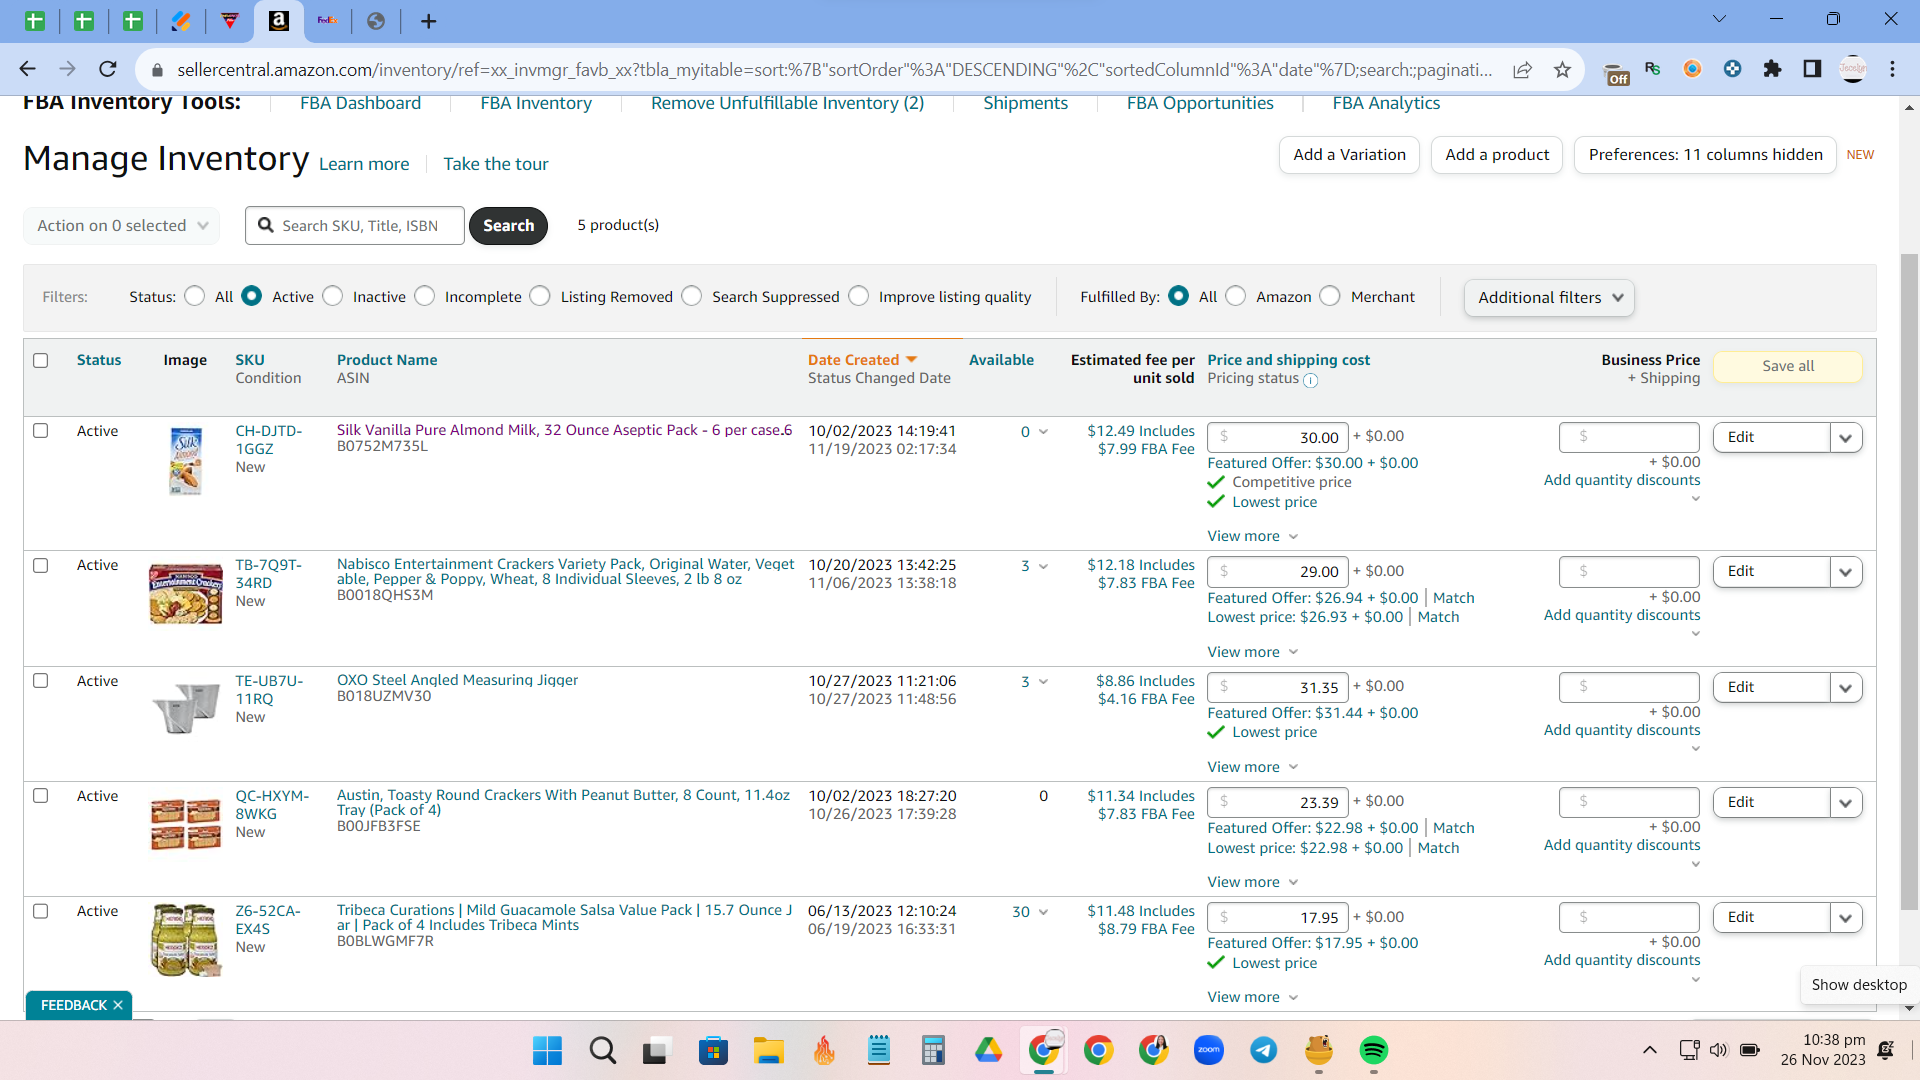
Task: Open the Action on 0 selected dropdown
Action: [121, 226]
